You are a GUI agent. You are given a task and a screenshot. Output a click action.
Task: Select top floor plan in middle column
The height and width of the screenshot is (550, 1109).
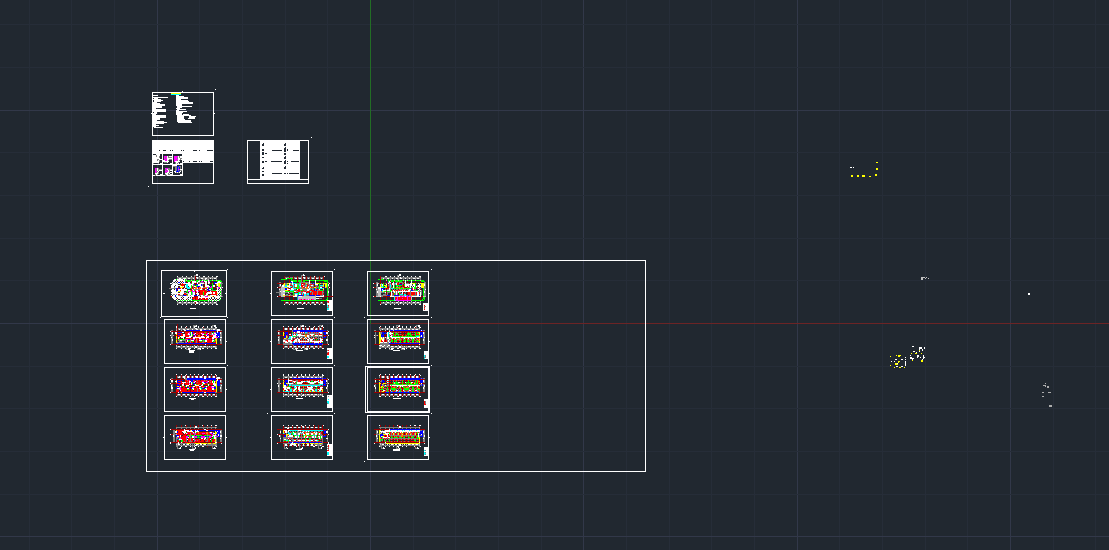point(302,292)
